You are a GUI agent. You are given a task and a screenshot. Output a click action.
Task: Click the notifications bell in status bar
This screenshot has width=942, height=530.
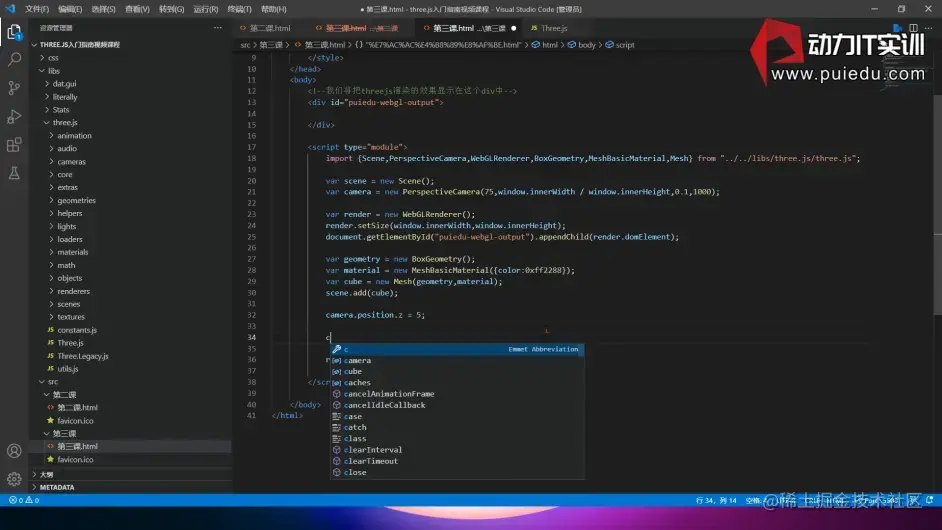coord(930,500)
